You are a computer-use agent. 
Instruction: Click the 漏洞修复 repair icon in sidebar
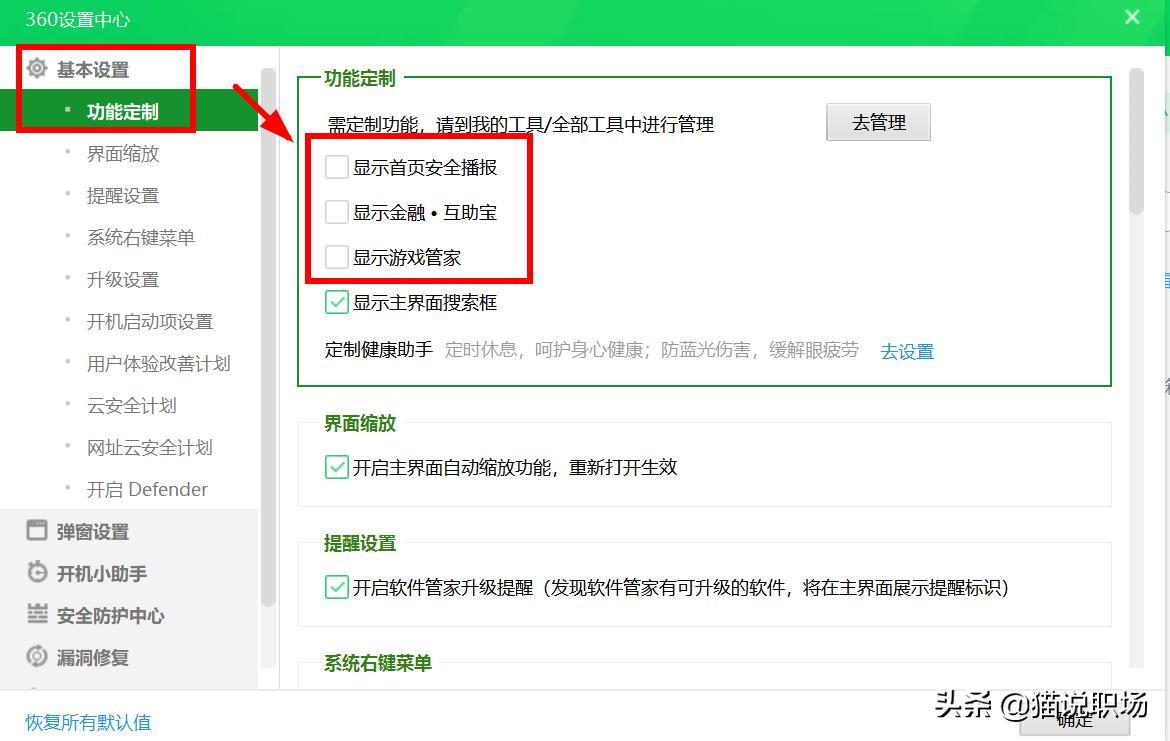click(x=35, y=657)
